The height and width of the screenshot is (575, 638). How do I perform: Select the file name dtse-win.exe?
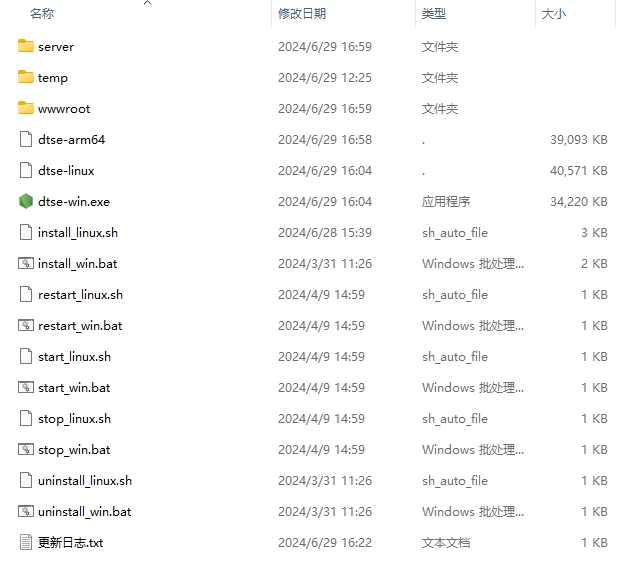pos(74,201)
